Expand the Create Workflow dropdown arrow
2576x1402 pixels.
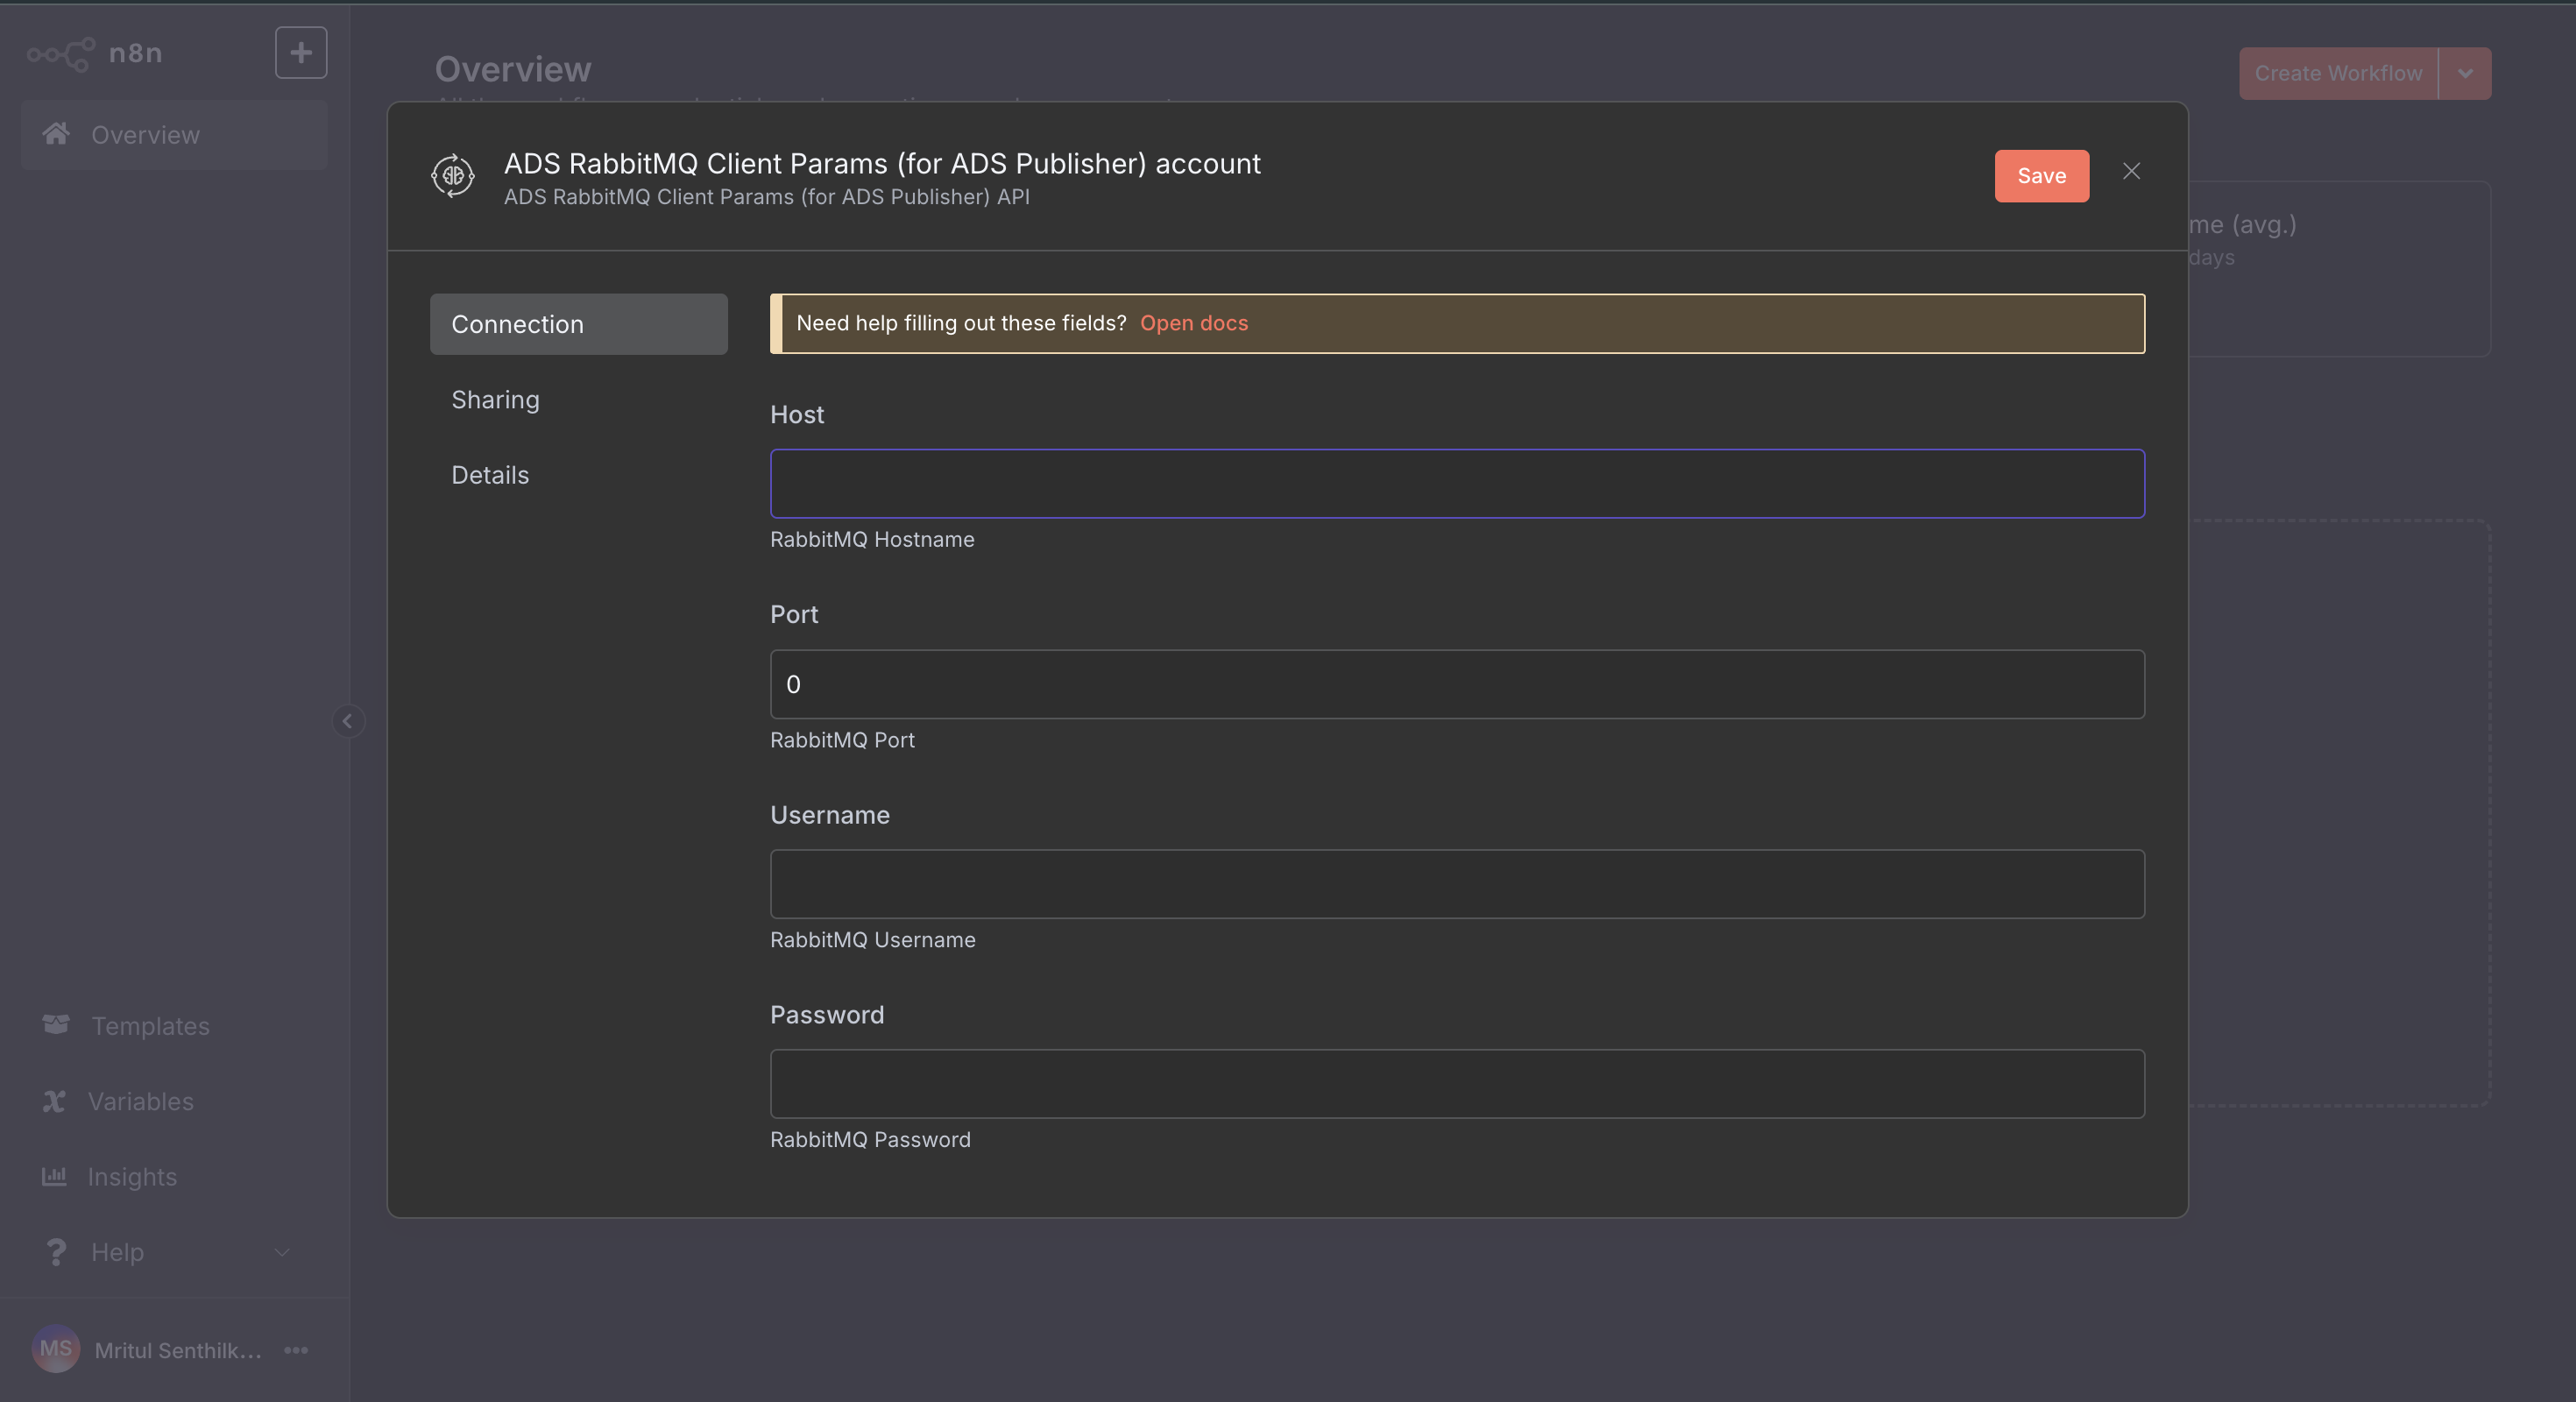pyautogui.click(x=2465, y=73)
